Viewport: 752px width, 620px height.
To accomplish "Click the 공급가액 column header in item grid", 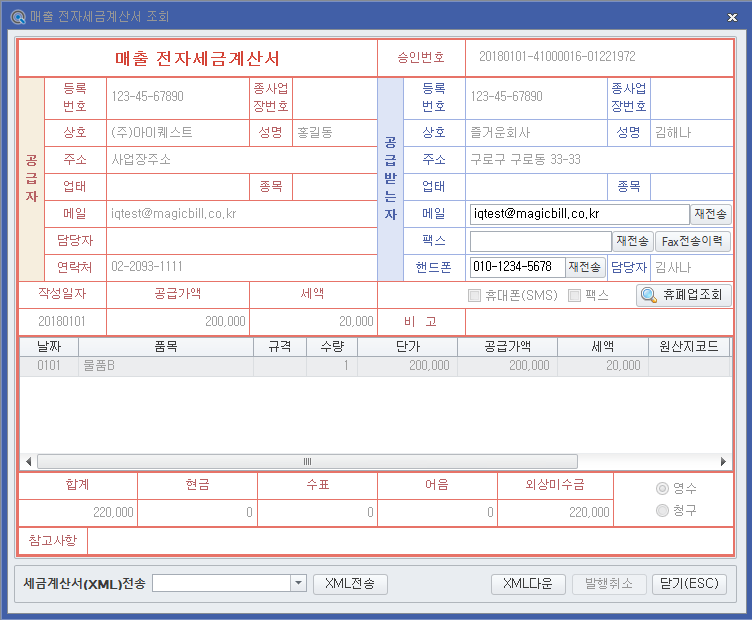I will [x=507, y=347].
